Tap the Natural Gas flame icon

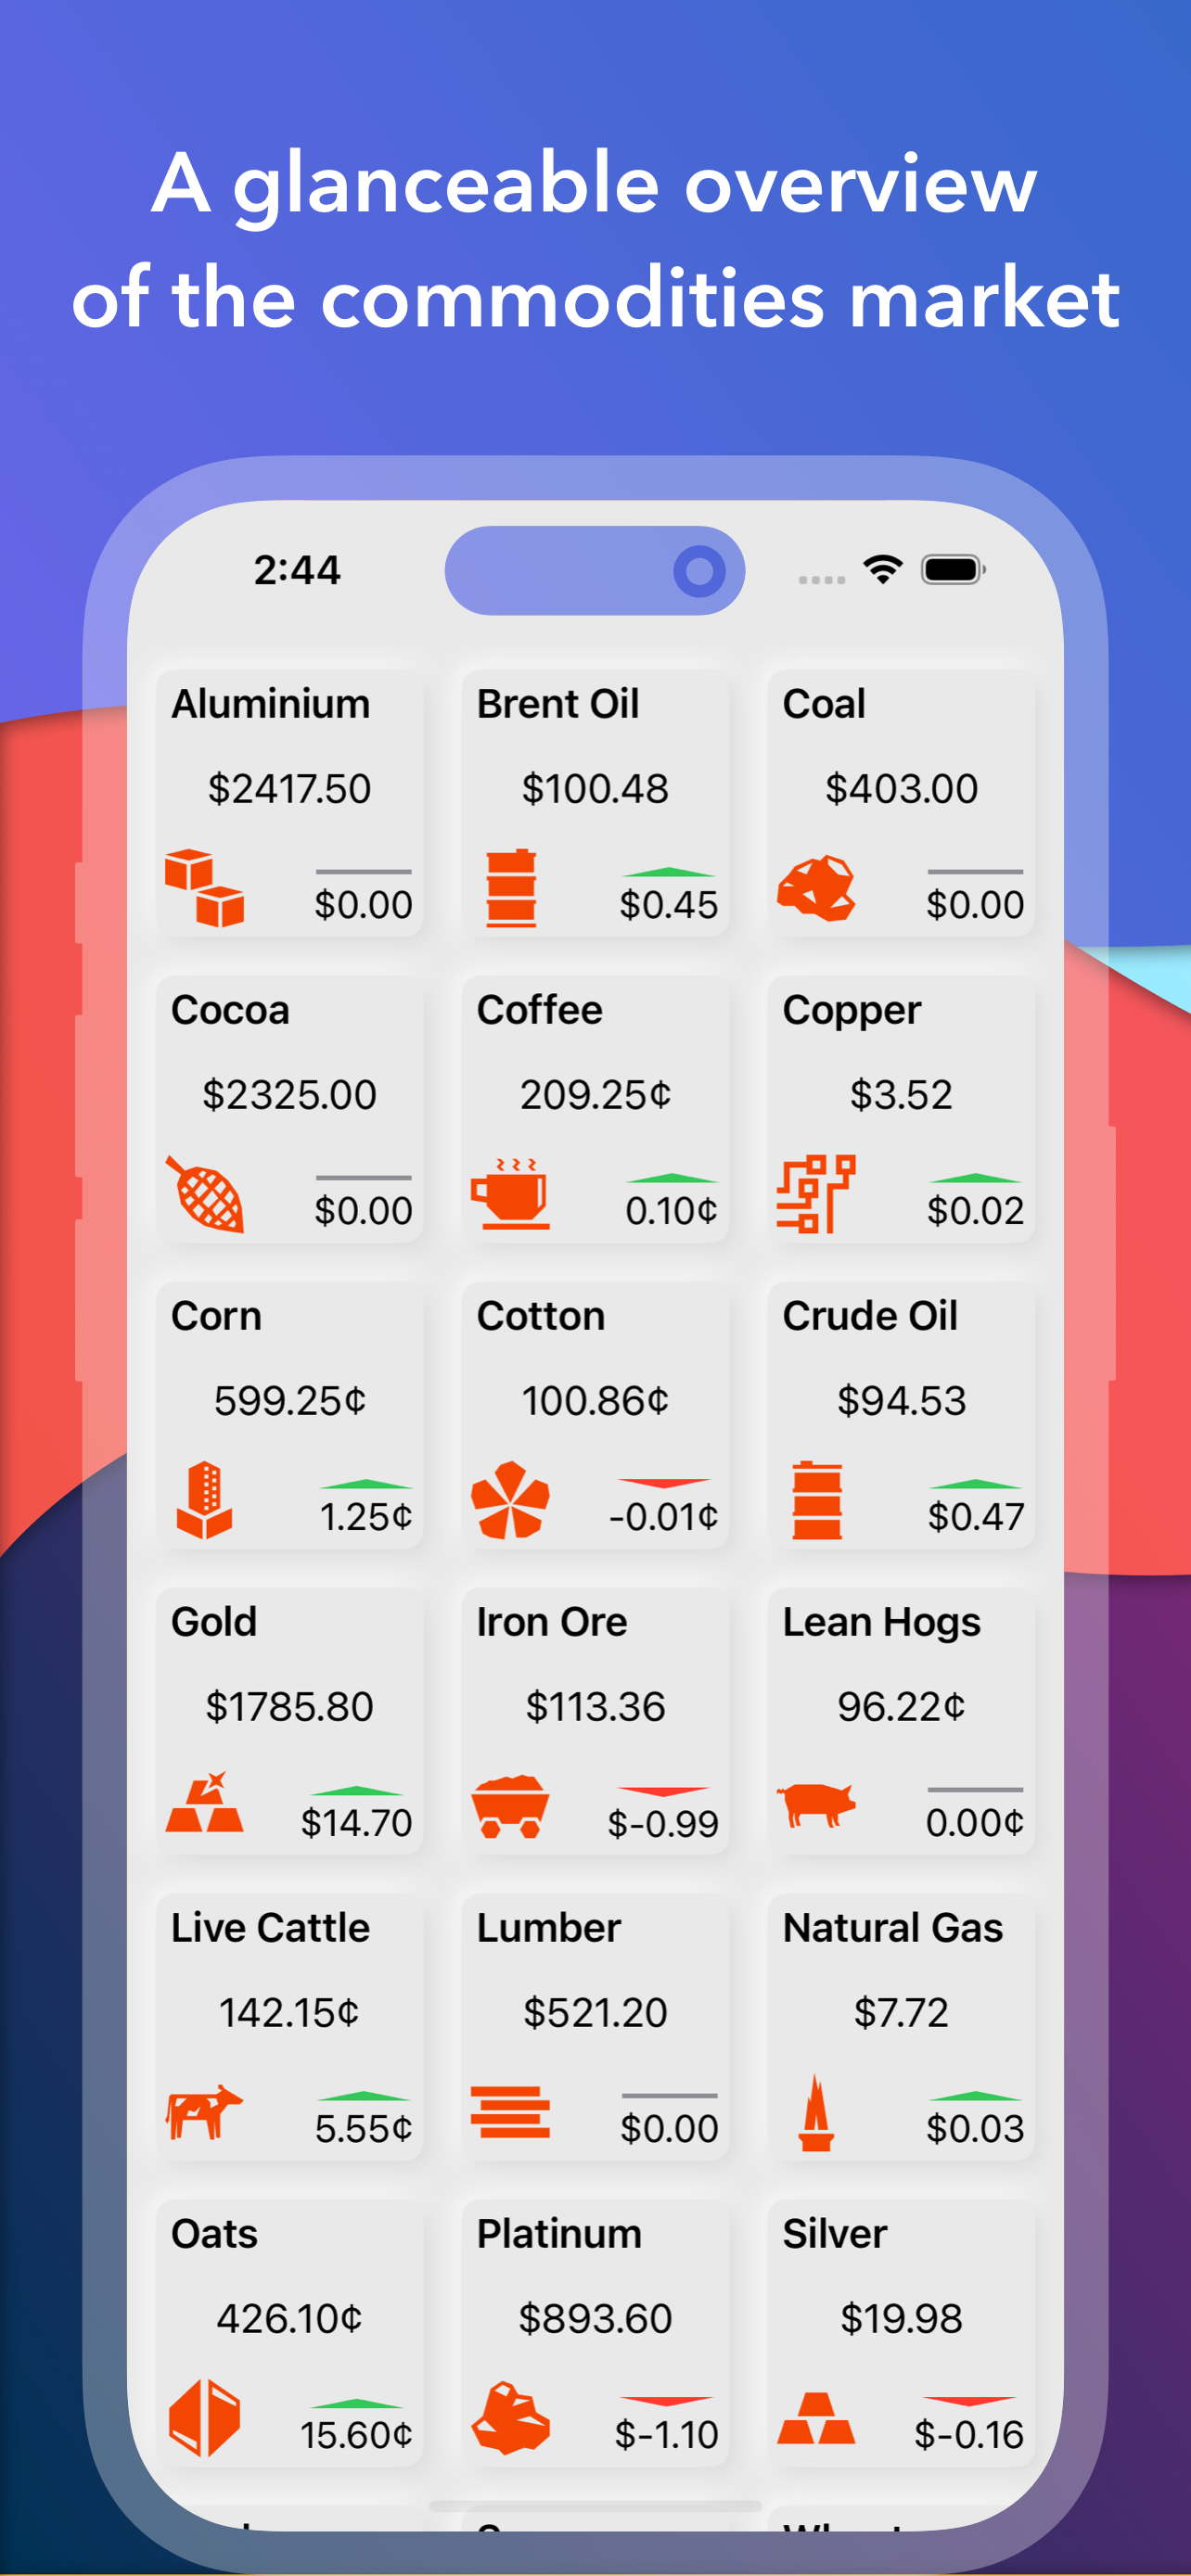(x=816, y=2111)
